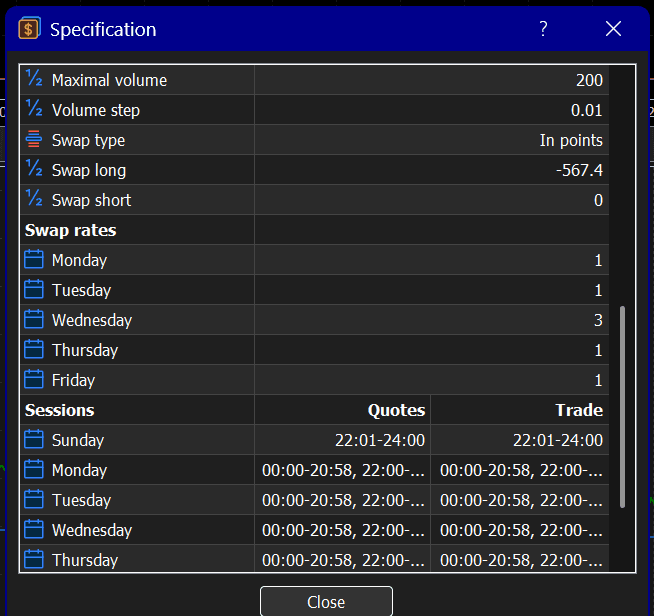Open help with the question mark button
This screenshot has height=616, width=654.
tap(543, 29)
